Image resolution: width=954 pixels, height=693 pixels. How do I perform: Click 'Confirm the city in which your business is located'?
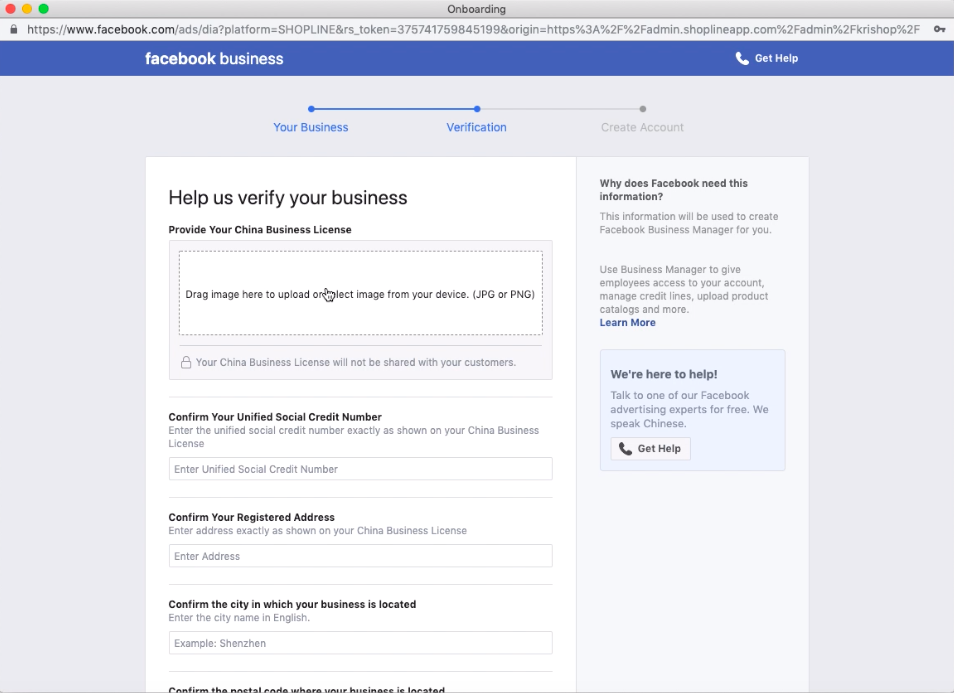(x=292, y=604)
